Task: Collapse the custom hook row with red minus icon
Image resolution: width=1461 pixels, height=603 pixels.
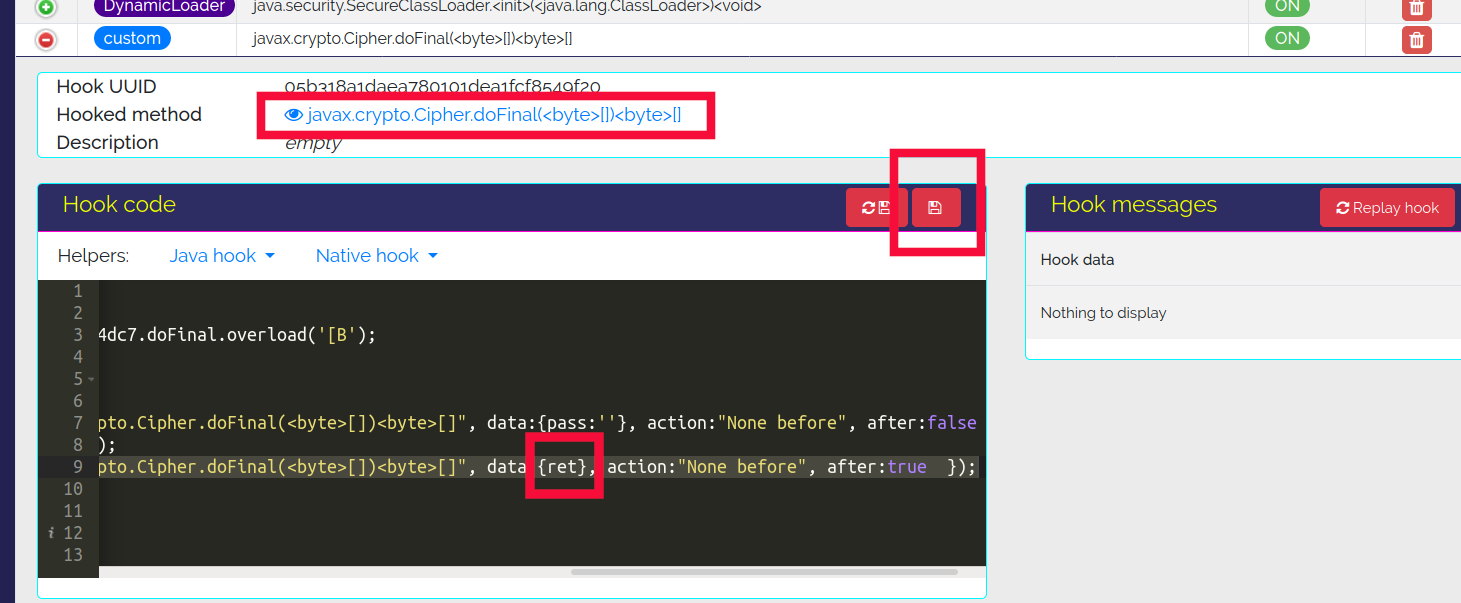Action: (x=46, y=40)
